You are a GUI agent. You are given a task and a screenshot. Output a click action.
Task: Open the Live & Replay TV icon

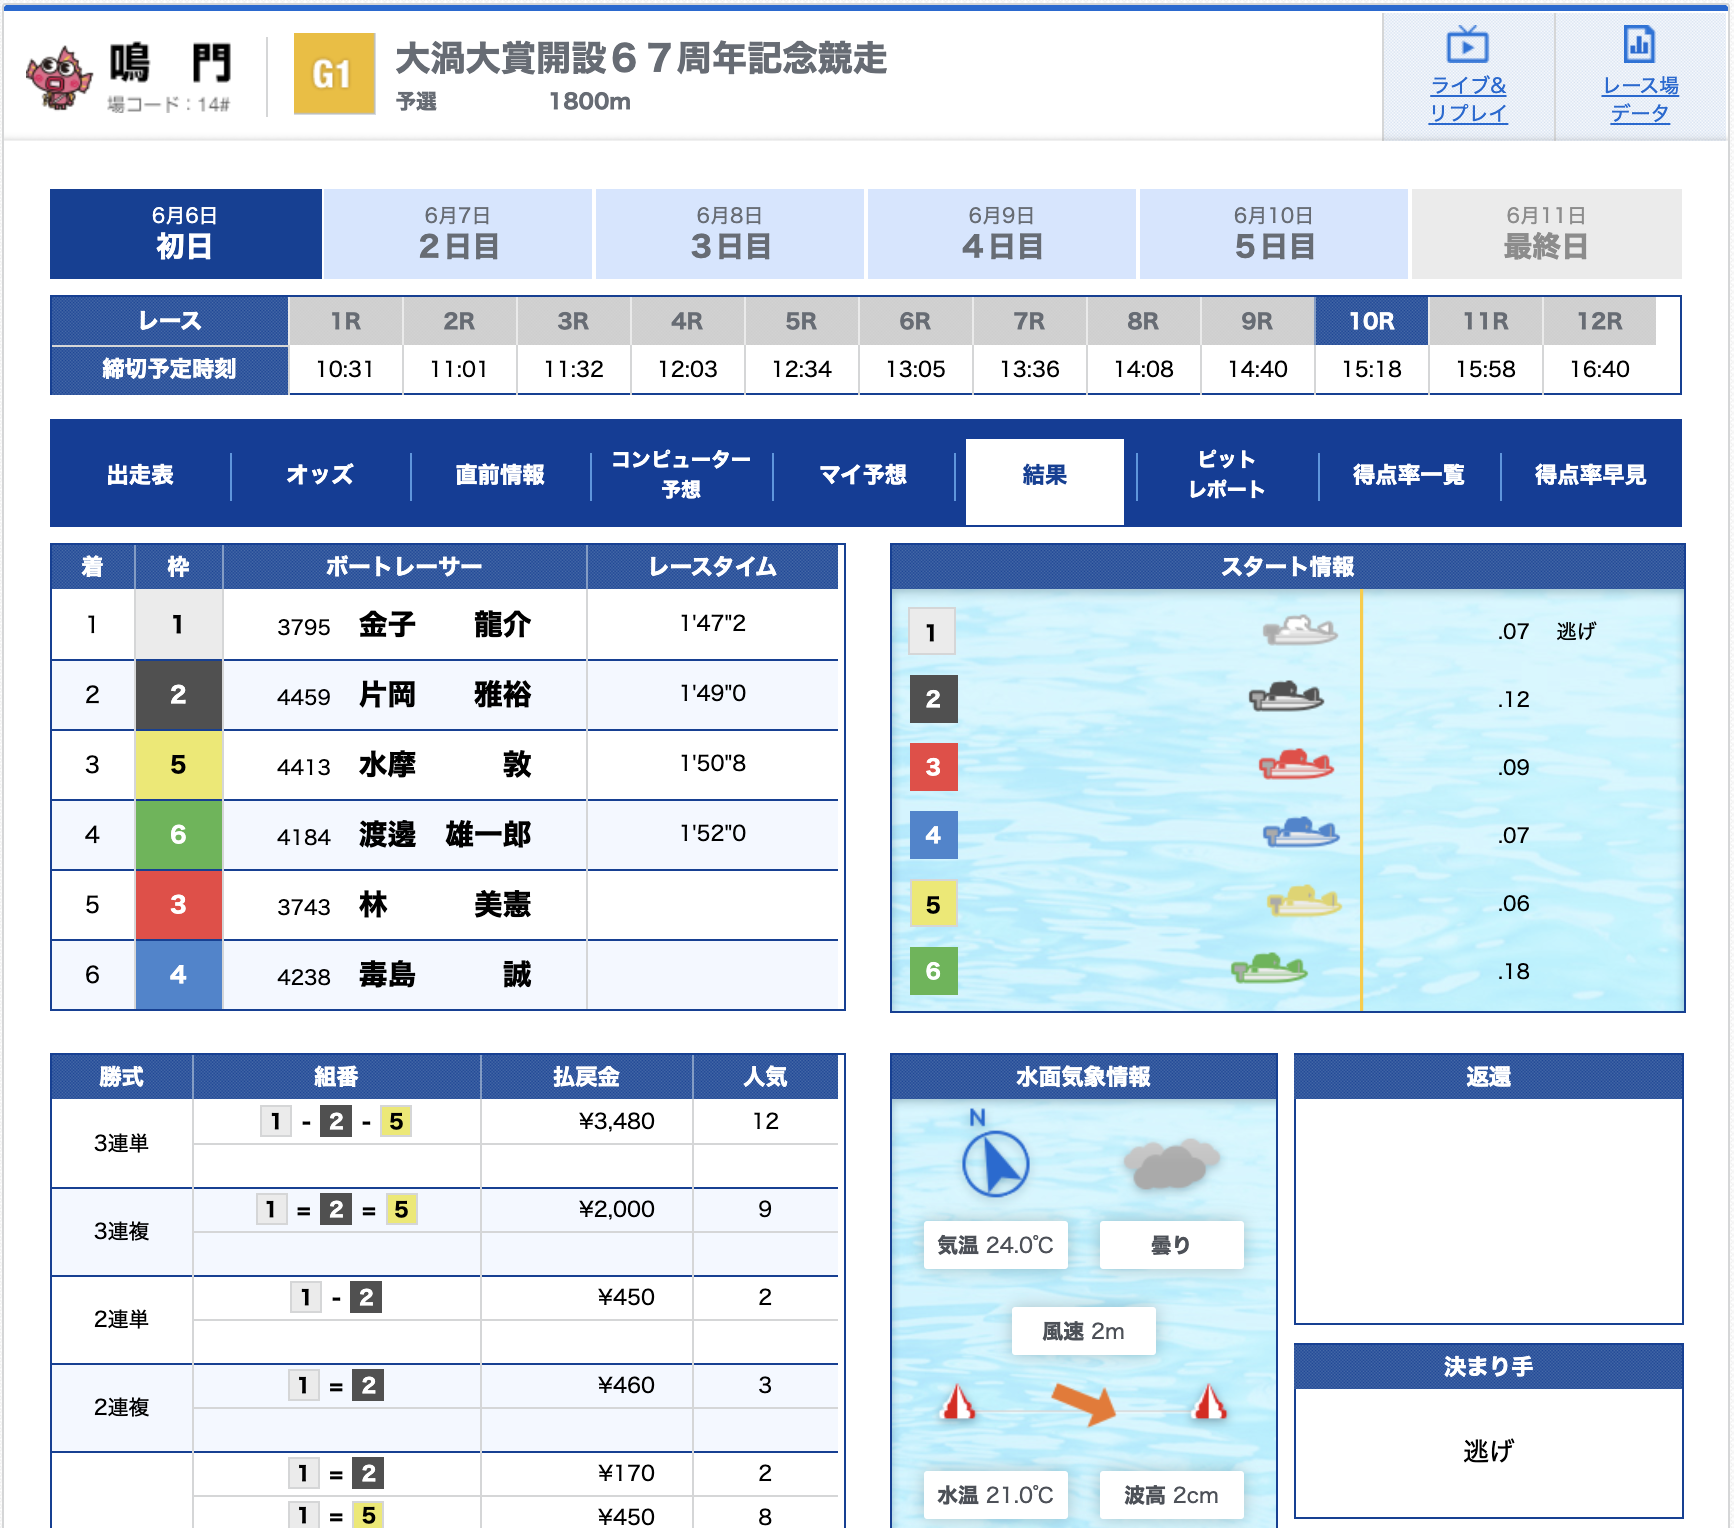point(1467,45)
